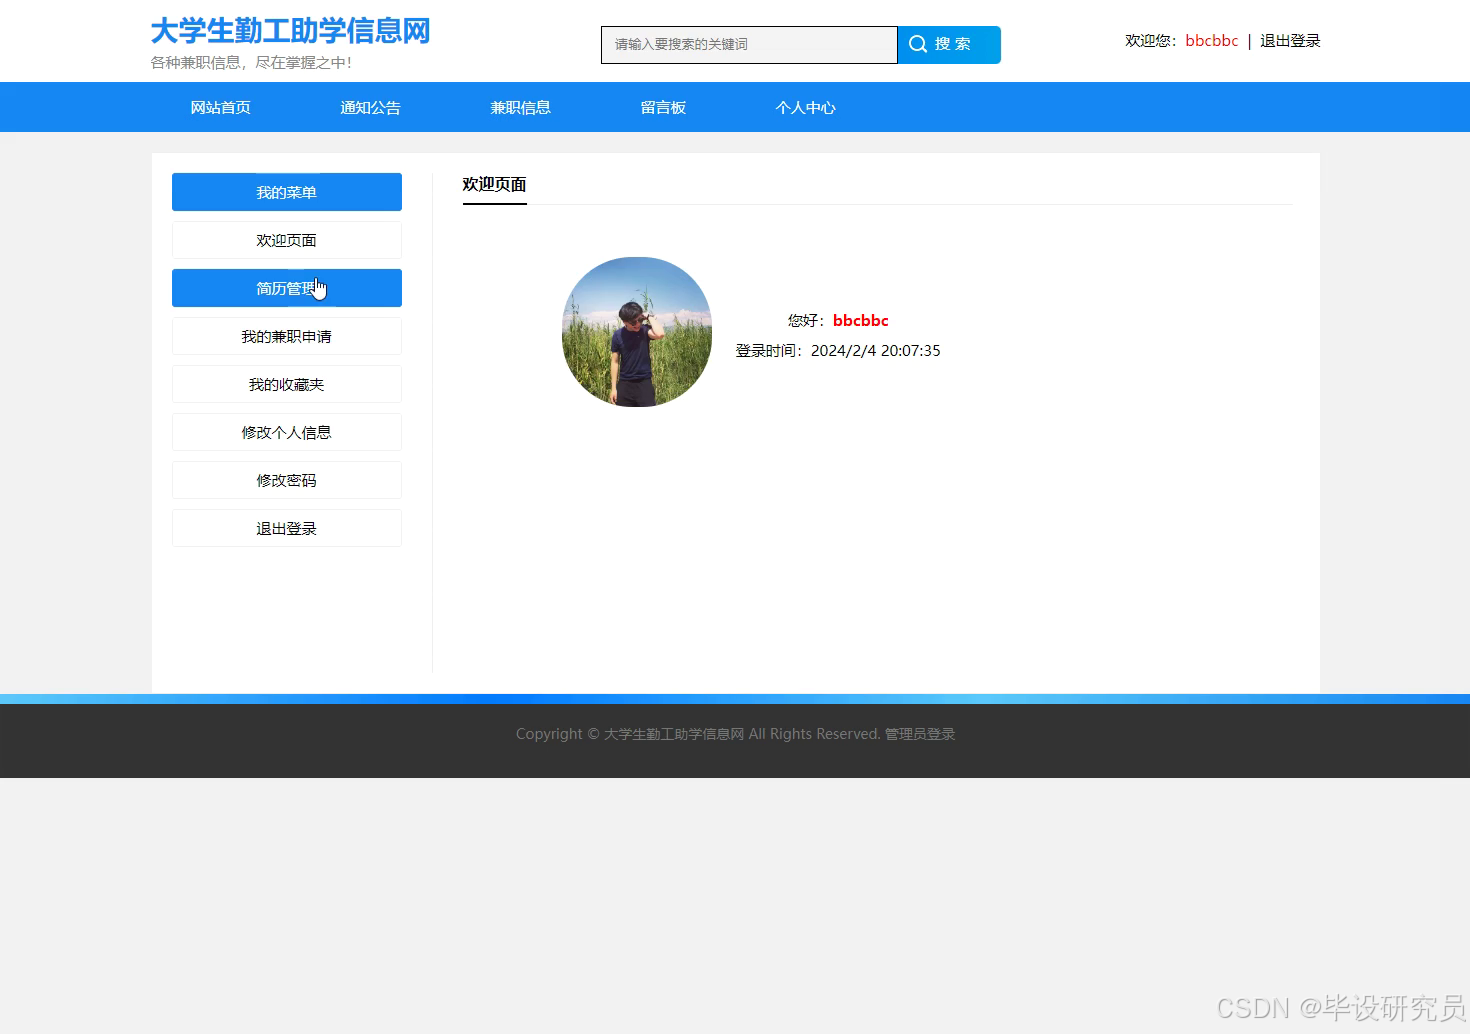Screen dimensions: 1470x1034
Task: Open 我的收藏夹 in the sidebar
Action: pos(287,384)
